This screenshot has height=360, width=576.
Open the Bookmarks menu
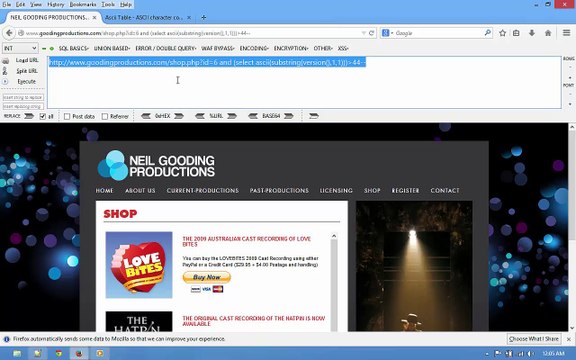(83, 4)
